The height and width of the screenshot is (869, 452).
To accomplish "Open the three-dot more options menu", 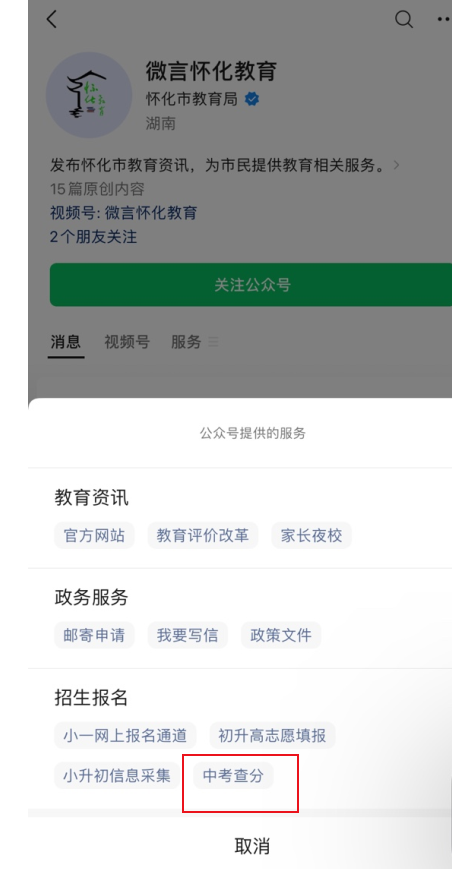I will tap(445, 19).
